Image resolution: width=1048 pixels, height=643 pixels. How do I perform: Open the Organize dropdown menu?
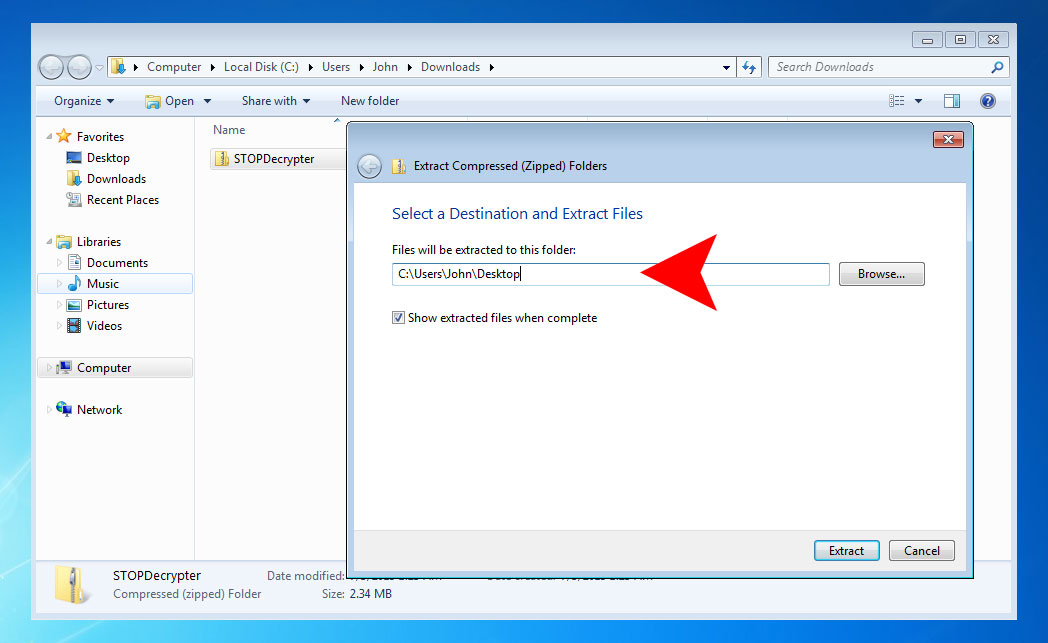click(84, 101)
